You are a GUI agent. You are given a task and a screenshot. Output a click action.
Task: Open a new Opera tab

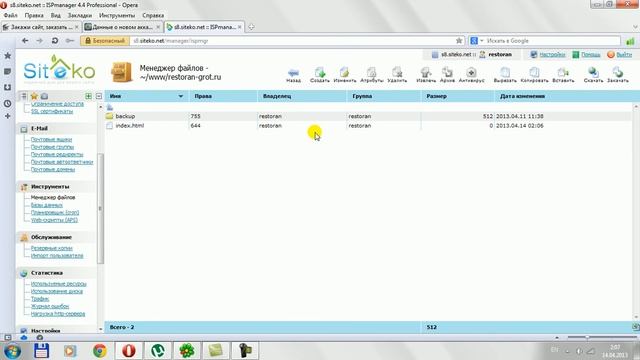point(251,27)
